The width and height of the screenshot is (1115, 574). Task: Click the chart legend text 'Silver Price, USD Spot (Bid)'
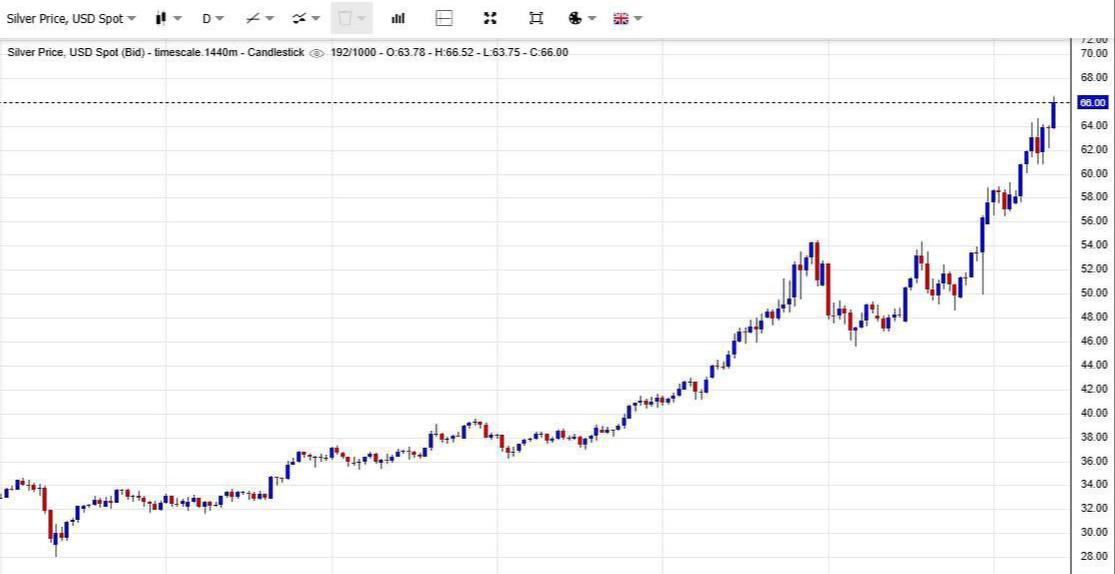76,52
